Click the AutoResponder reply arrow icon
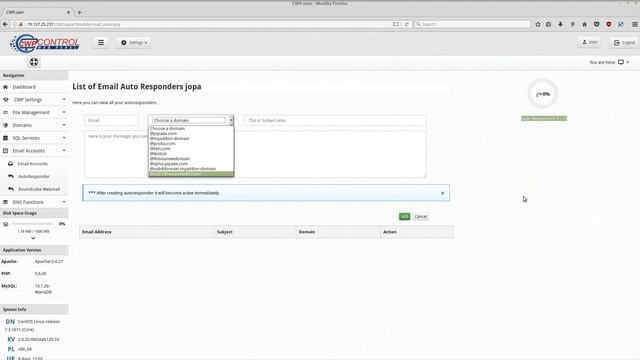The height and width of the screenshot is (360, 640). point(11,176)
